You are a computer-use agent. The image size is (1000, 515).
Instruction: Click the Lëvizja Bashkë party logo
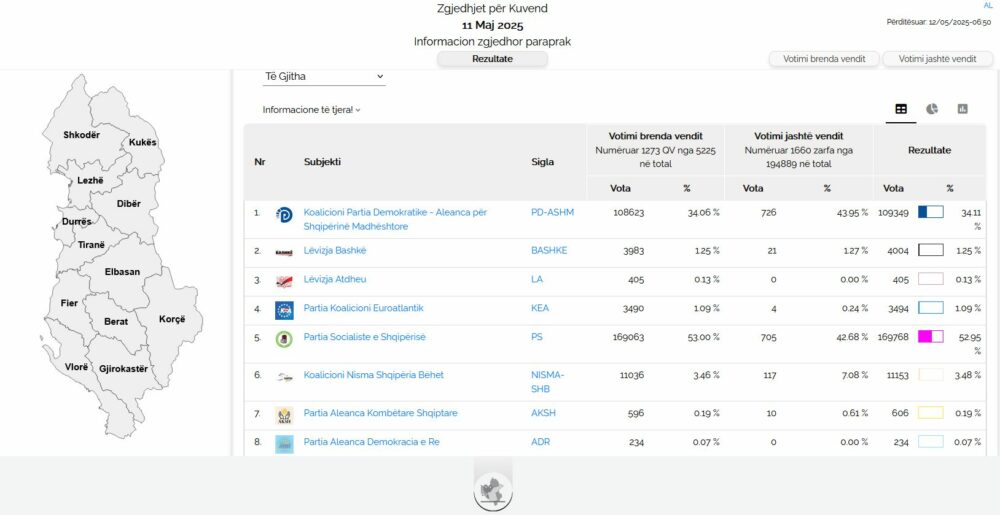click(284, 252)
